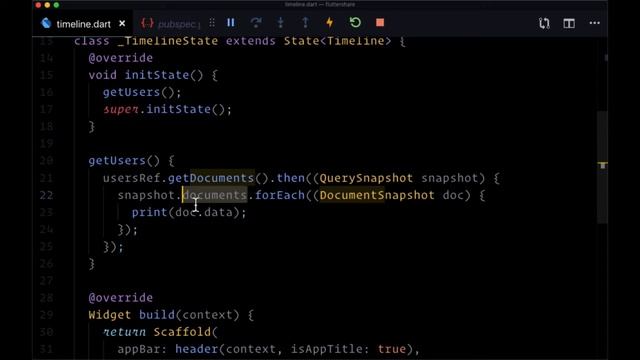Click the getUsers() function definition
The height and width of the screenshot is (360, 640).
pyautogui.click(x=124, y=160)
